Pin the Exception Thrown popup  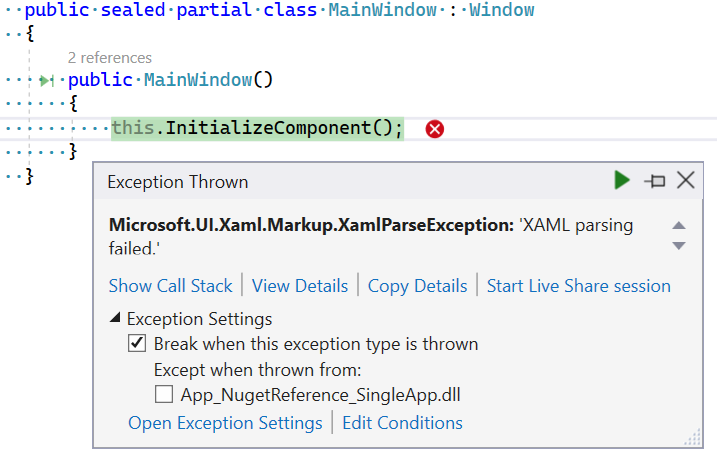tap(655, 181)
